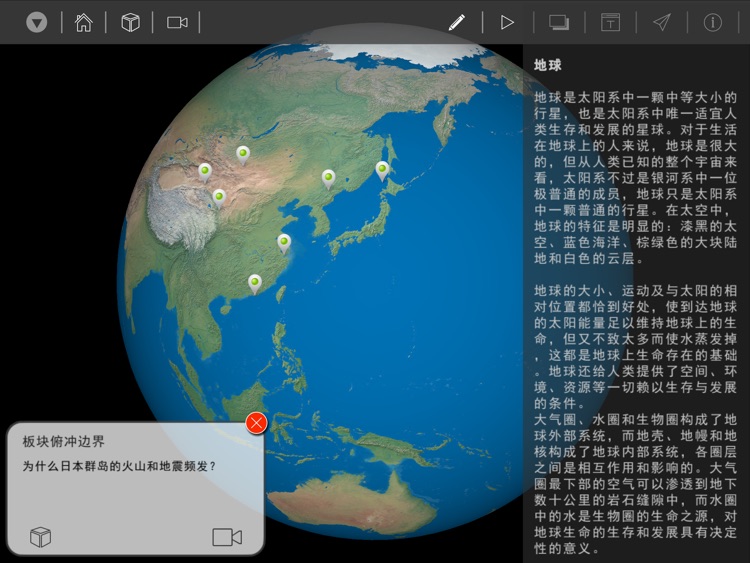Click the 地球 heading in the side panel
The height and width of the screenshot is (563, 750).
(548, 65)
